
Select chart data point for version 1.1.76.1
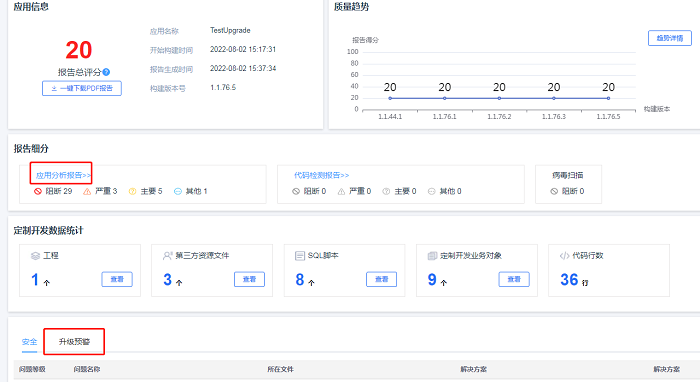[445, 98]
